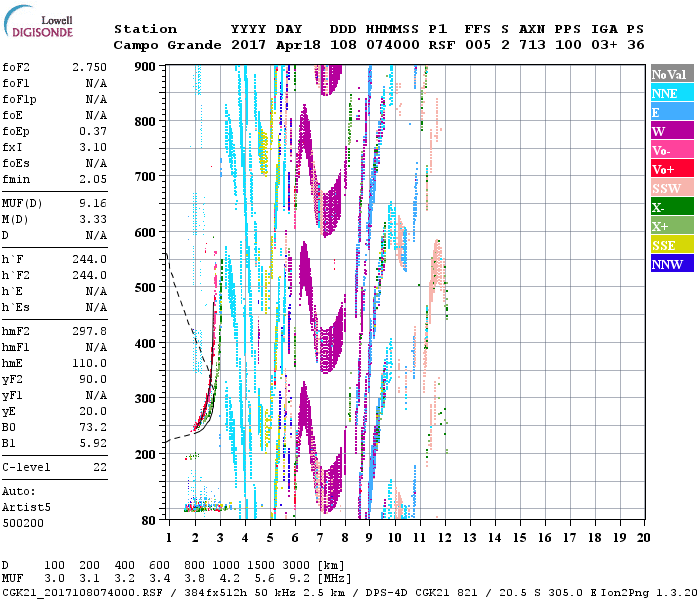Click the time 074000 in header
700x600 pixels.
pyautogui.click(x=392, y=45)
